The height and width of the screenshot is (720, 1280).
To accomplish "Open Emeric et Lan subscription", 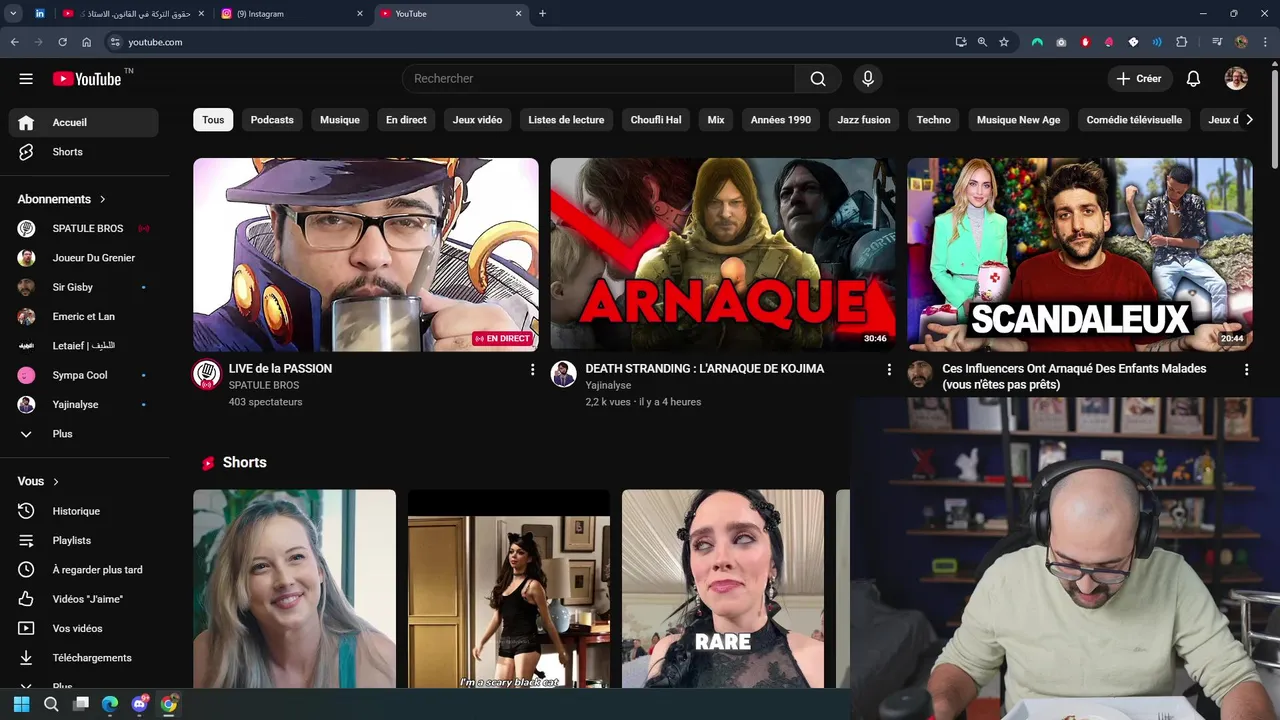I will (x=83, y=316).
